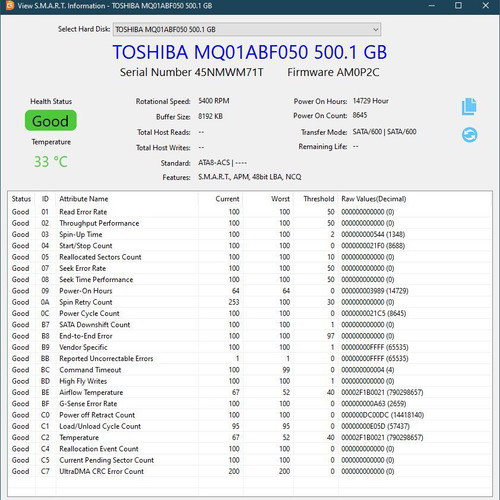This screenshot has height=500, width=500.
Task: Click the Raw Values(Decimal) column header
Action: point(414,199)
